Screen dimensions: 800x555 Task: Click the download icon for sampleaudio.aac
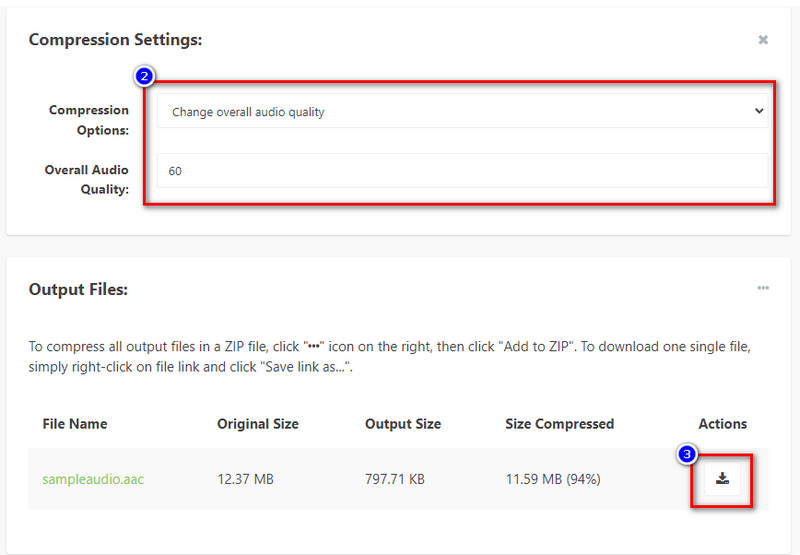point(723,479)
